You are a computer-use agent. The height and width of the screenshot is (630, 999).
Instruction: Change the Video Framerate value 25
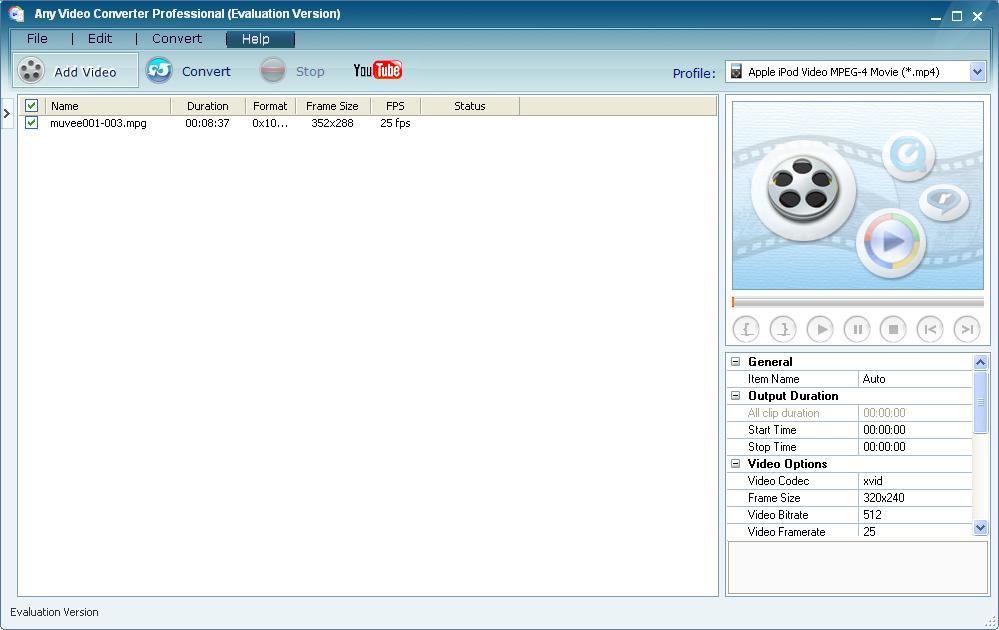point(915,532)
